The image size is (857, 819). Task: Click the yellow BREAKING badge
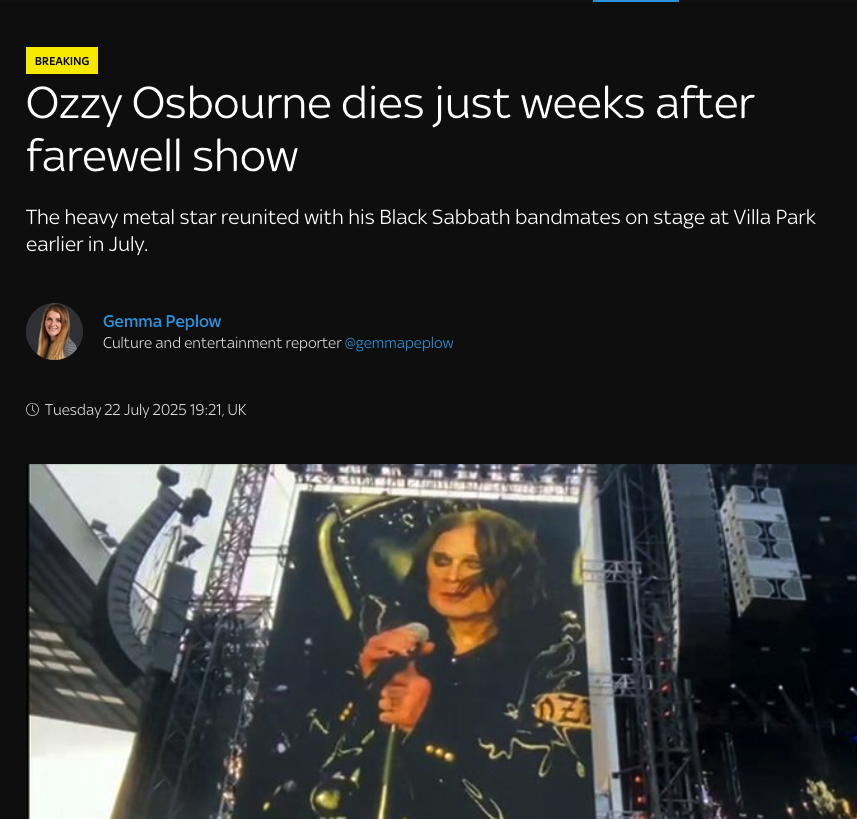point(62,61)
